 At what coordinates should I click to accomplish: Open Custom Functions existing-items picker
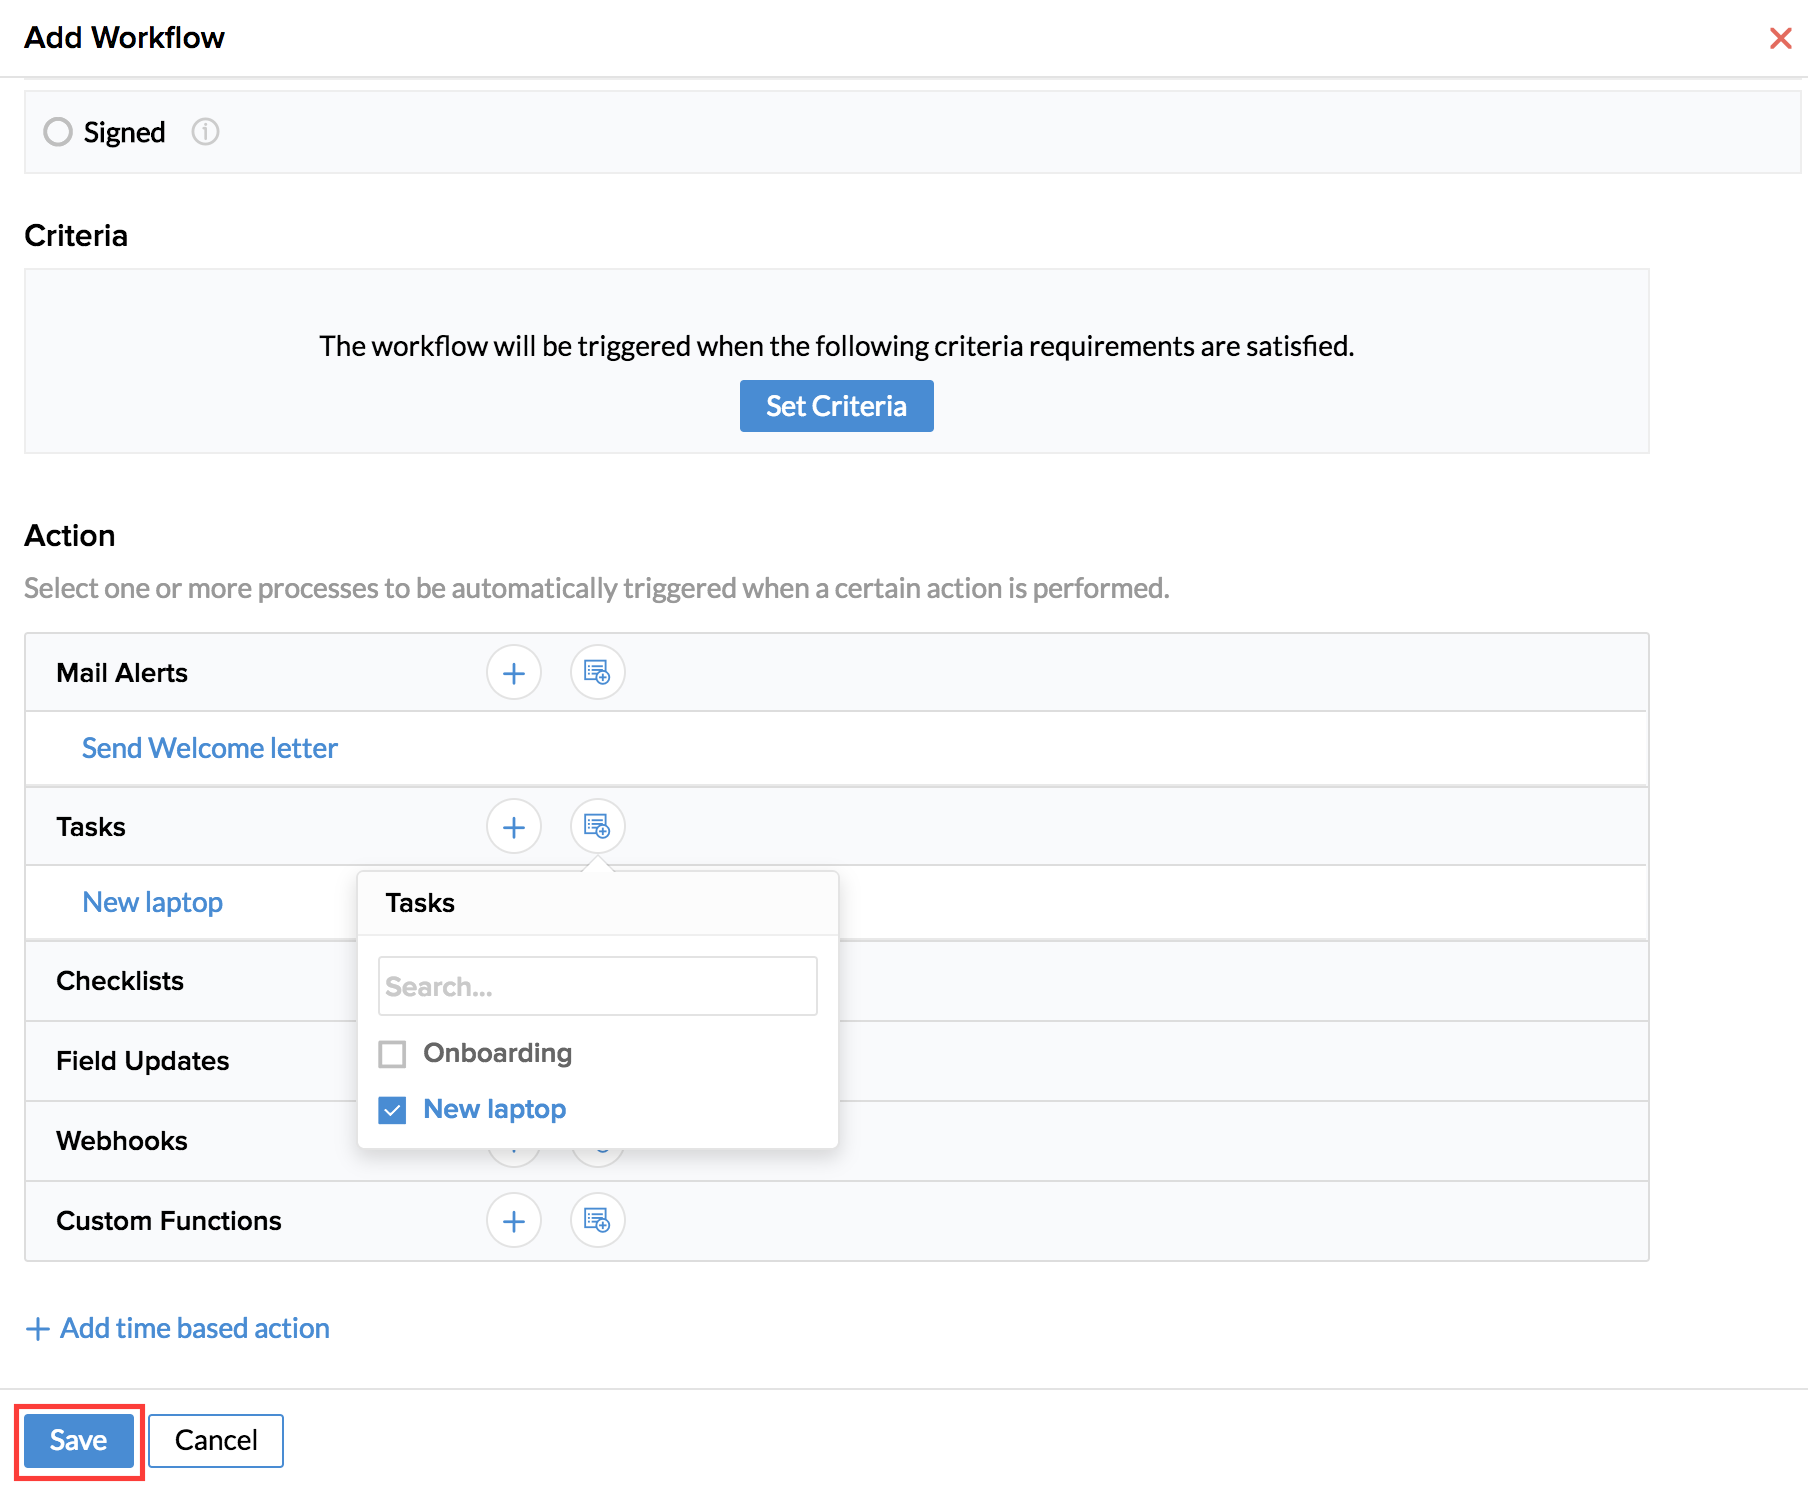[x=597, y=1221]
